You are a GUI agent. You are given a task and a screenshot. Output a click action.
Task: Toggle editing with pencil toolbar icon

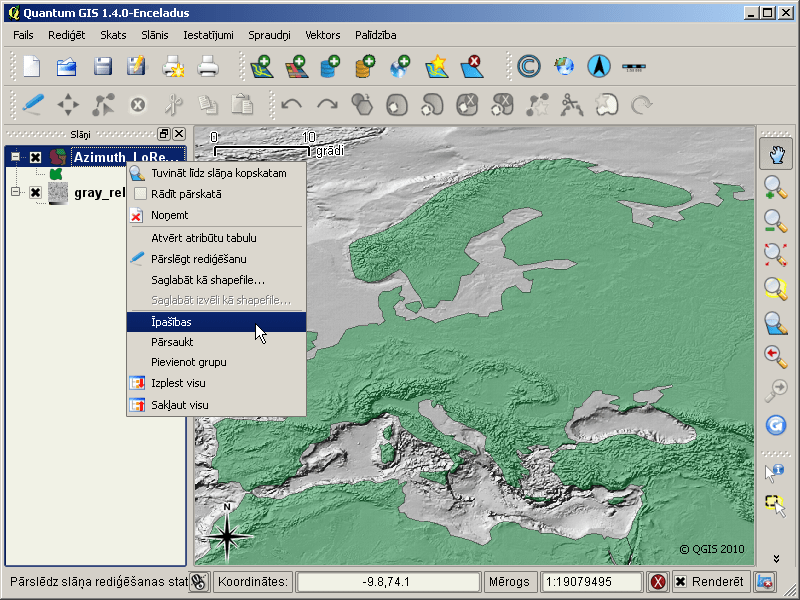[x=33, y=105]
